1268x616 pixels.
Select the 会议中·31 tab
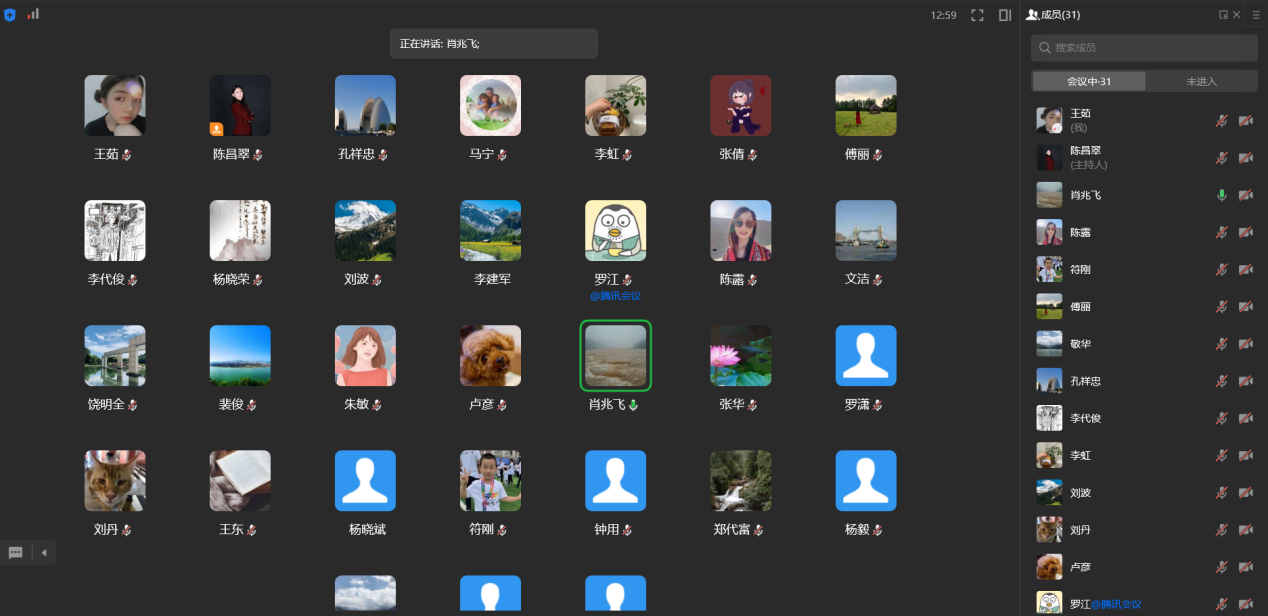tap(1088, 80)
